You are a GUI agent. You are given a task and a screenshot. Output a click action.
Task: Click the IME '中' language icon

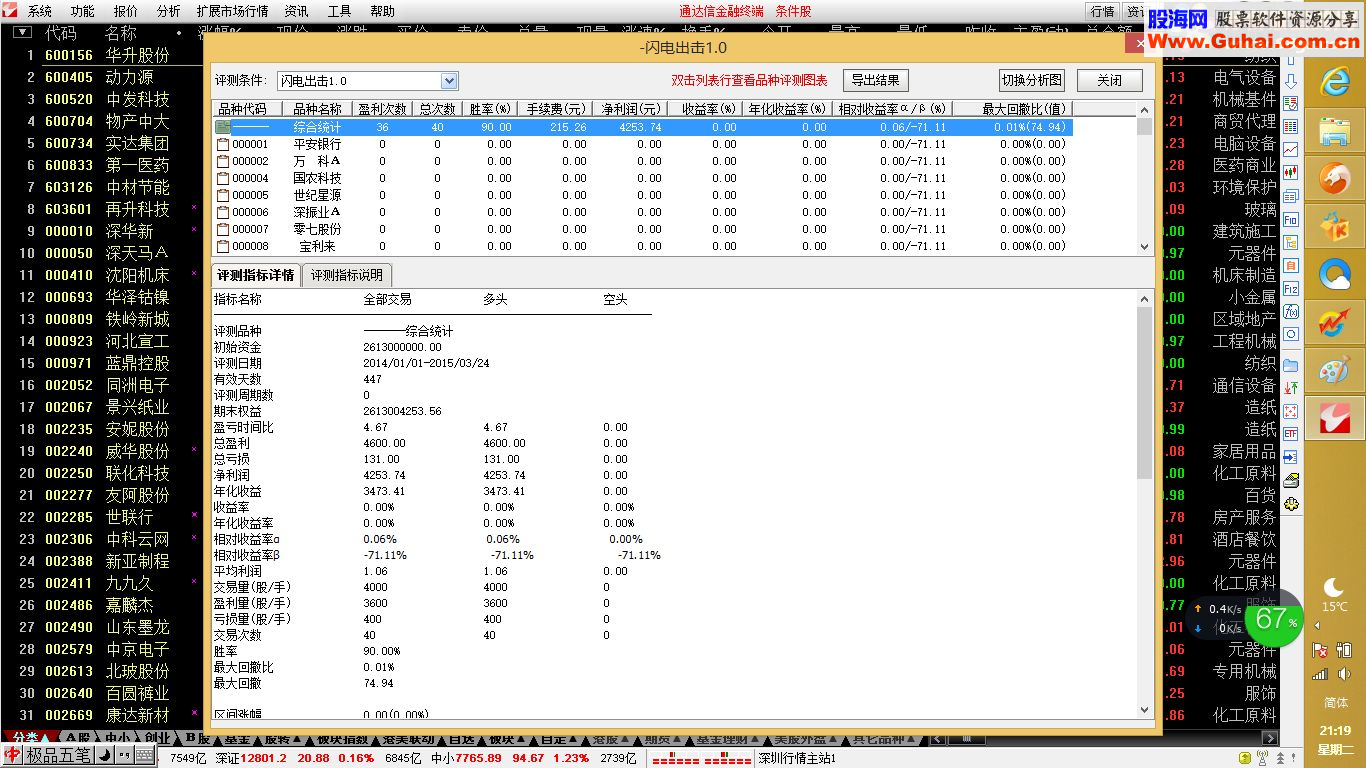14,755
